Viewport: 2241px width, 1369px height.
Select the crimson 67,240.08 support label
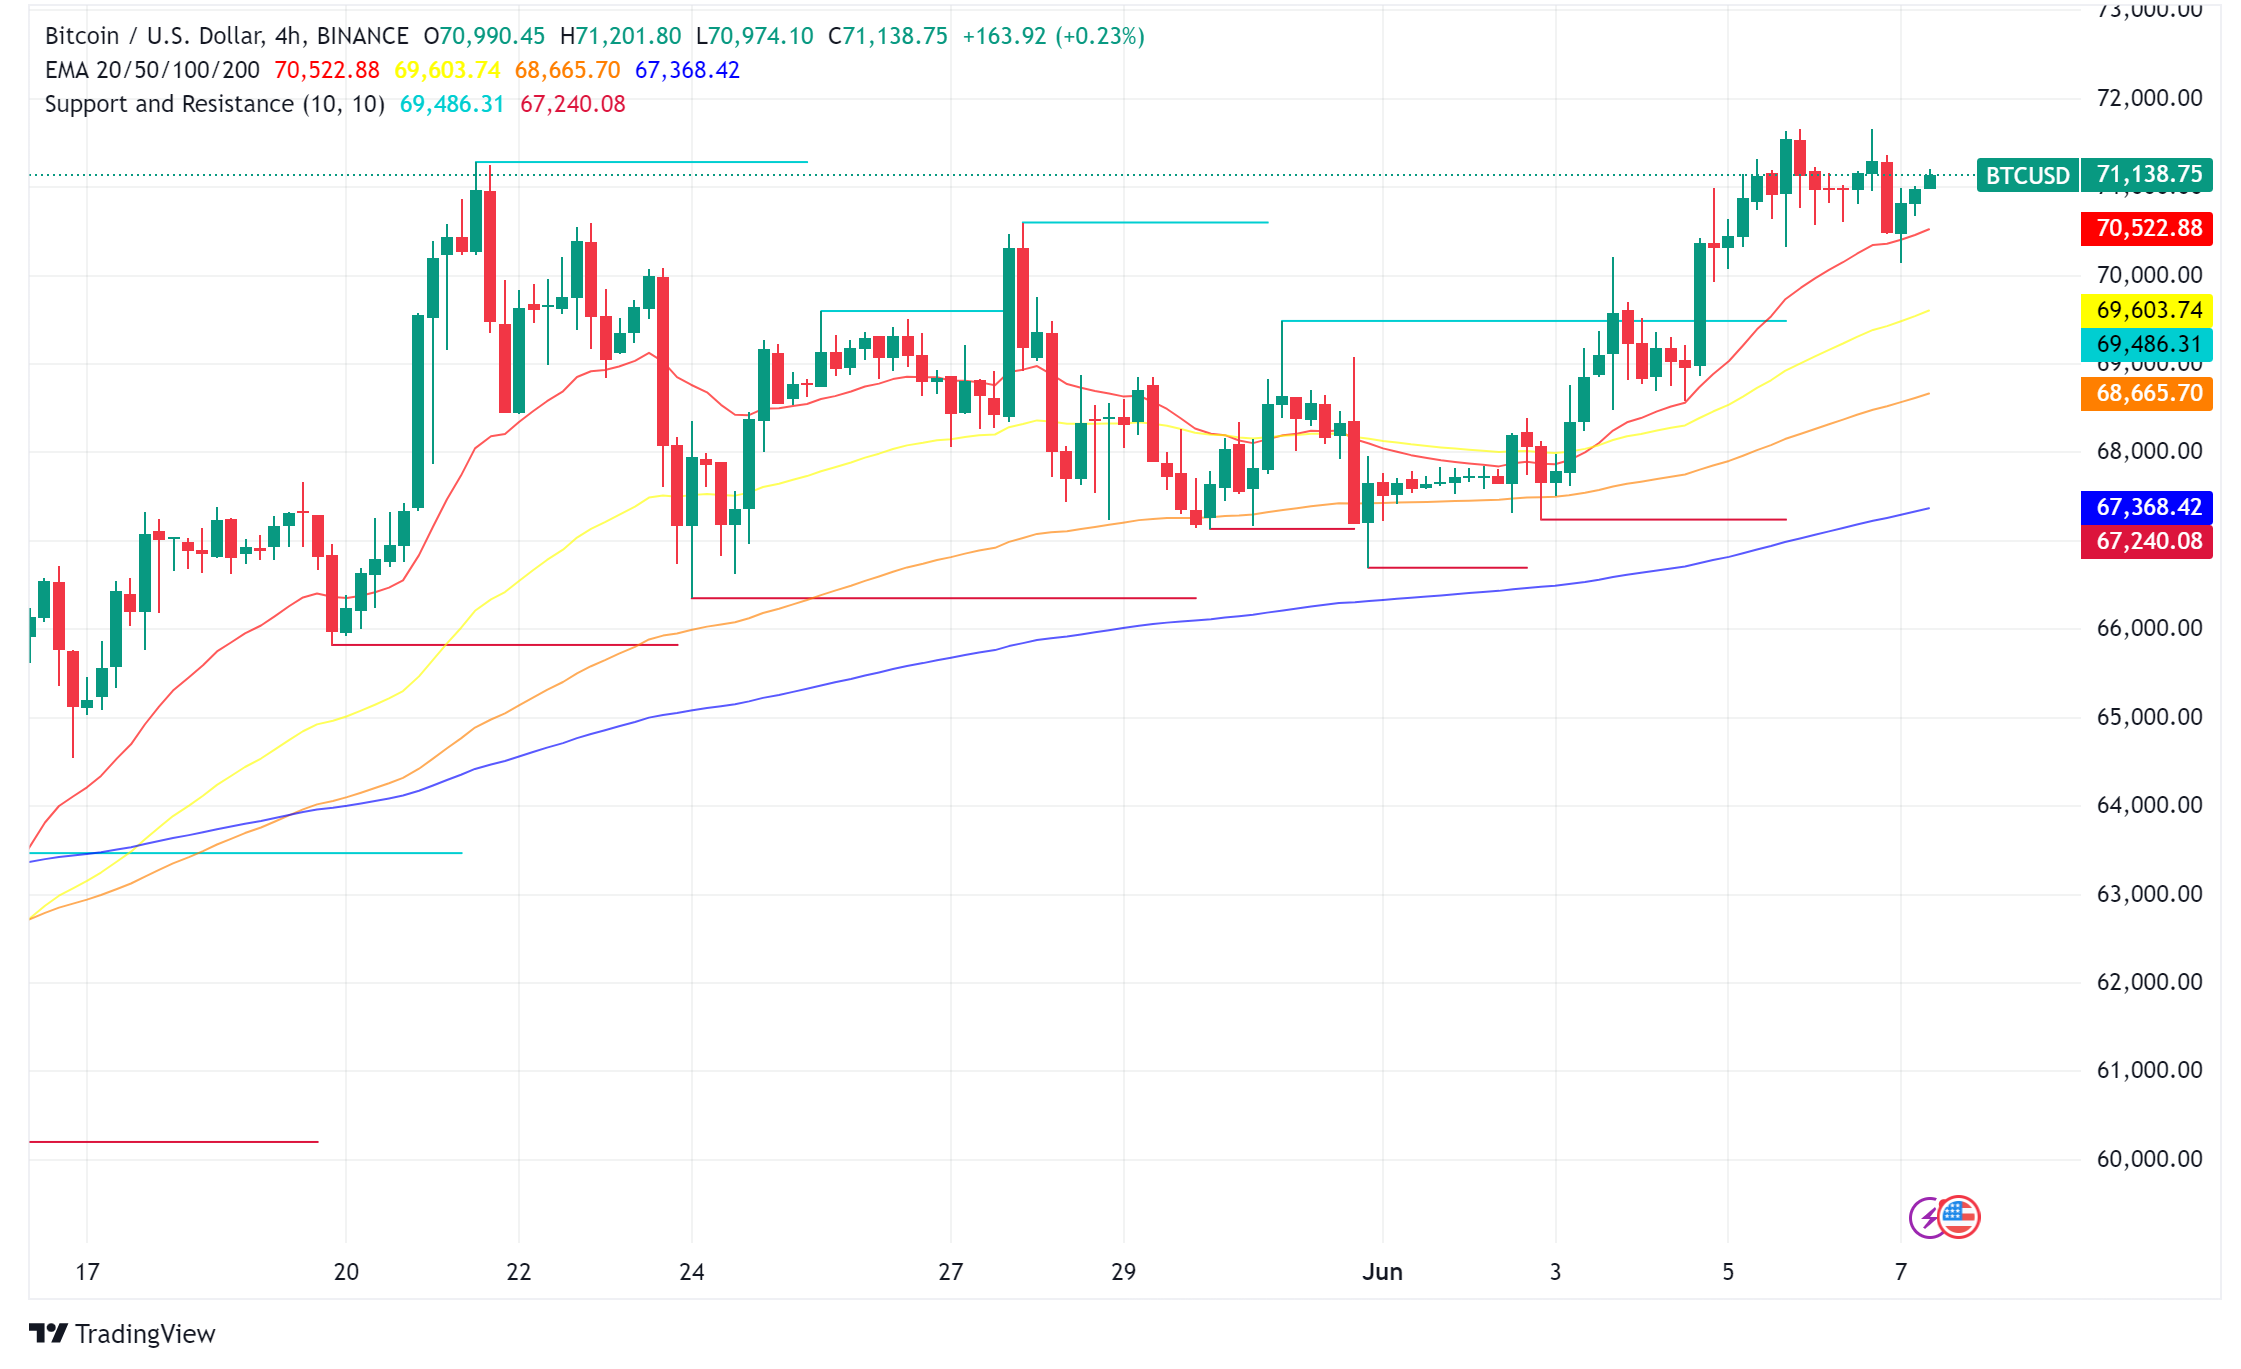click(2148, 541)
